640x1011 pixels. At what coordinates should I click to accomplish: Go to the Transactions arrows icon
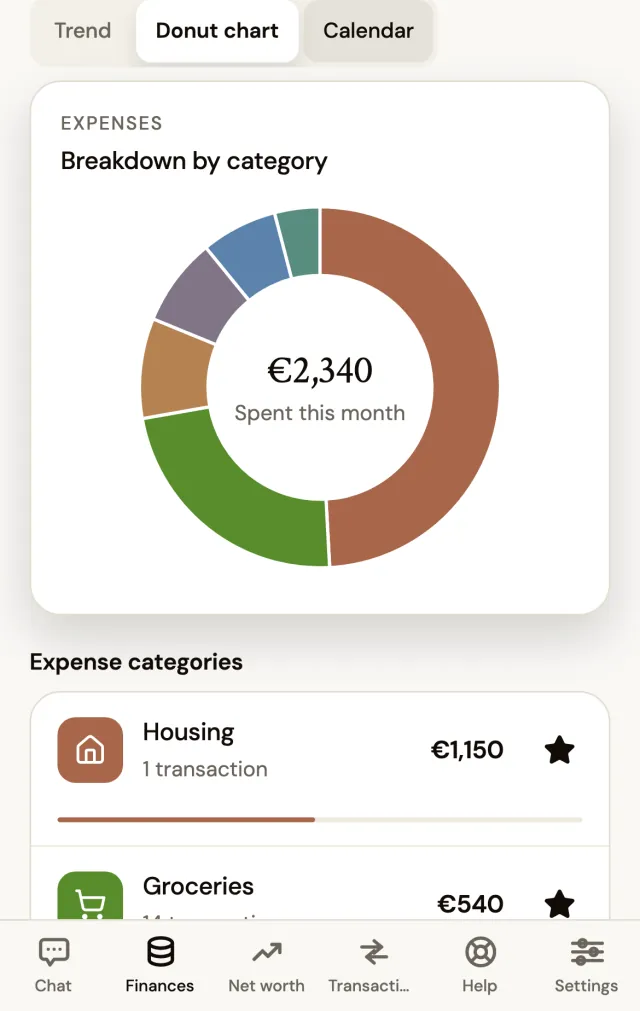[x=373, y=952]
